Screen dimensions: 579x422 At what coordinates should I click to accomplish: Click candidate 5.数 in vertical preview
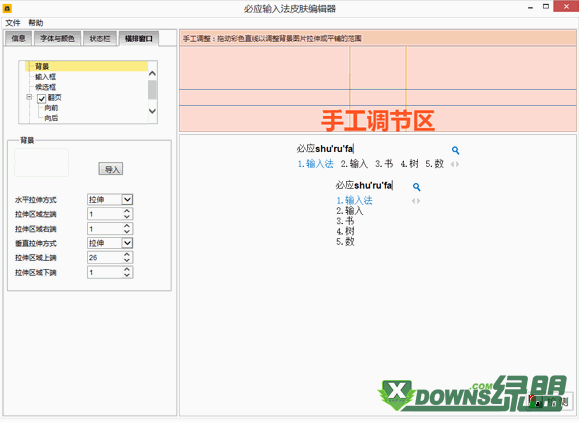(x=345, y=242)
